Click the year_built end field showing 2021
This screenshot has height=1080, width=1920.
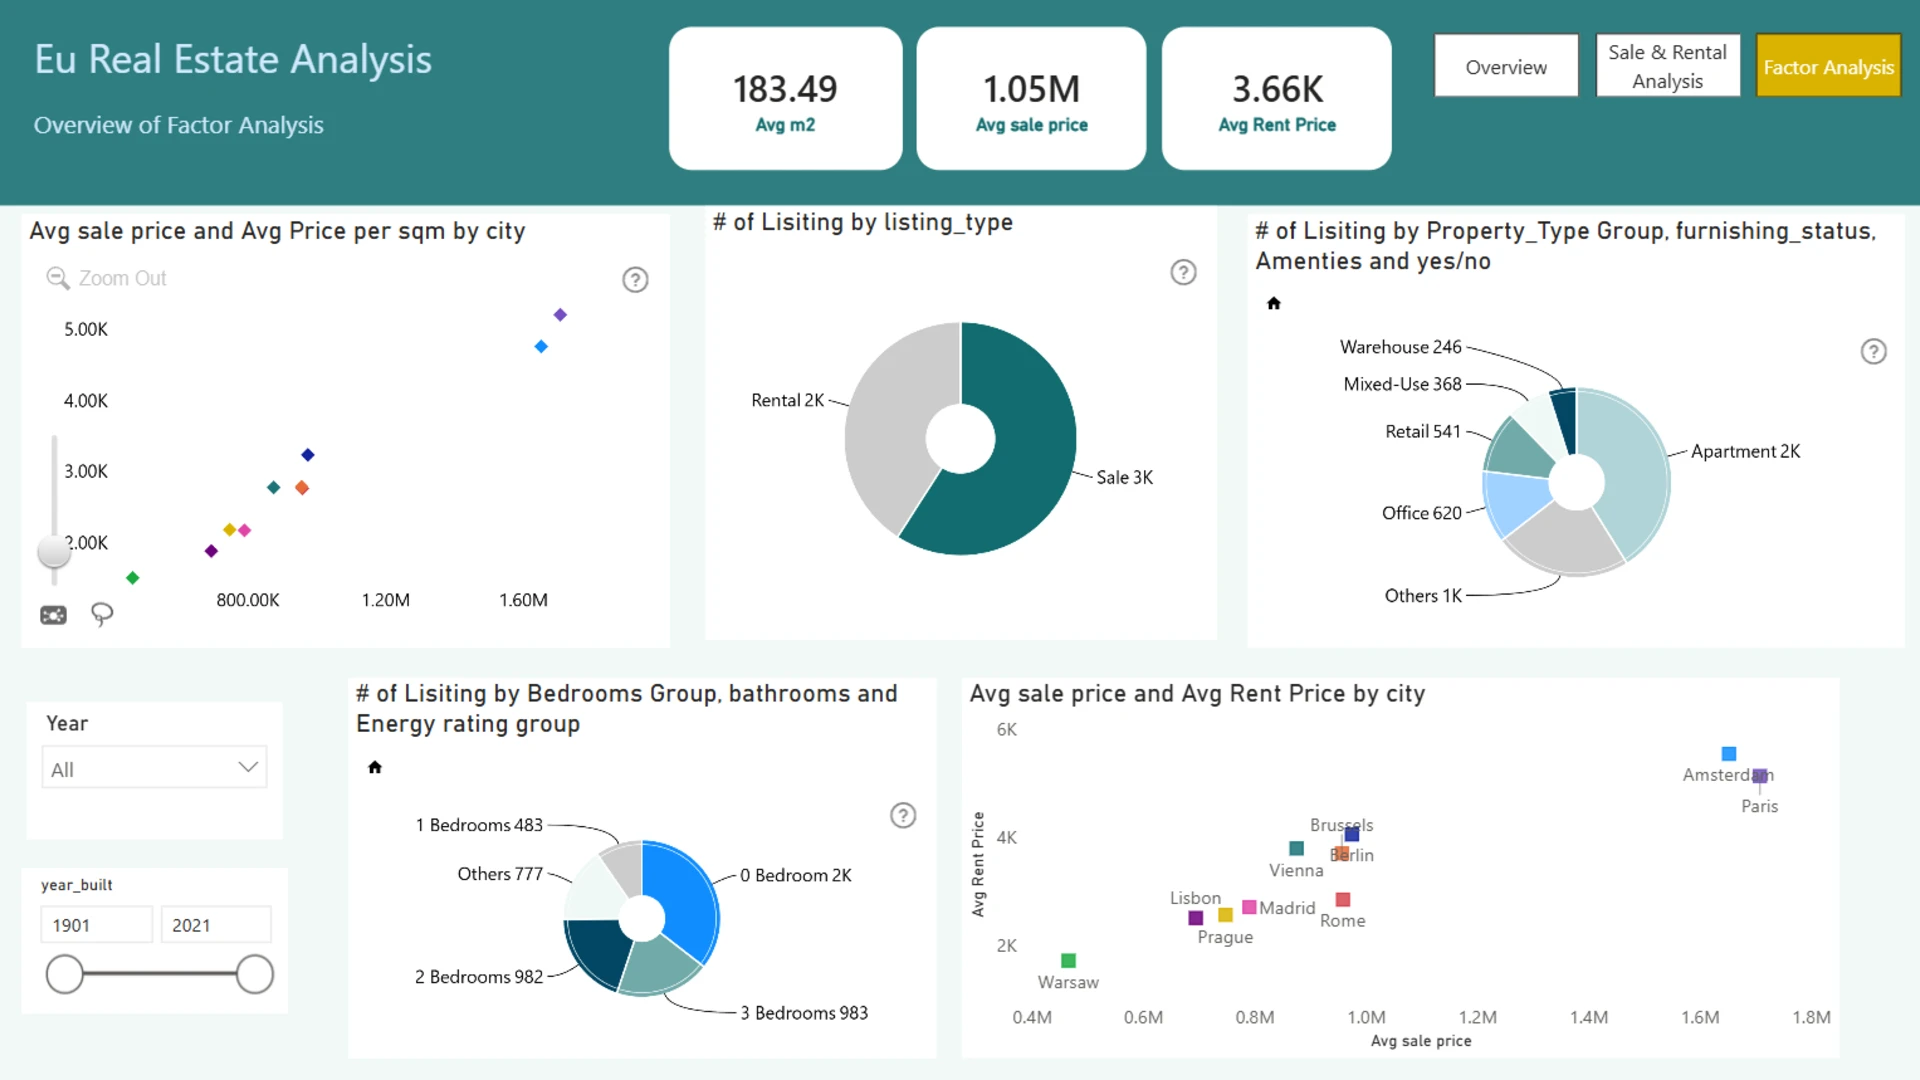[215, 925]
